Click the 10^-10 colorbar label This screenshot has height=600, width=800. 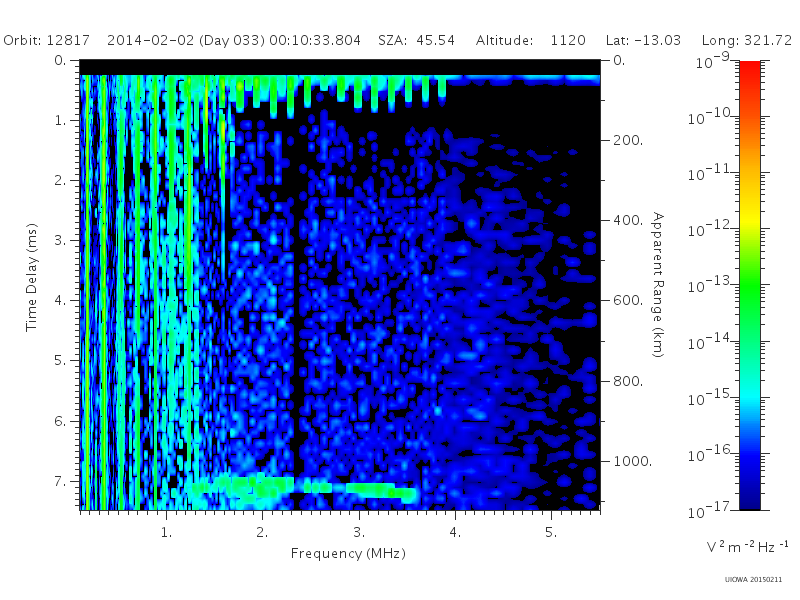(x=711, y=117)
